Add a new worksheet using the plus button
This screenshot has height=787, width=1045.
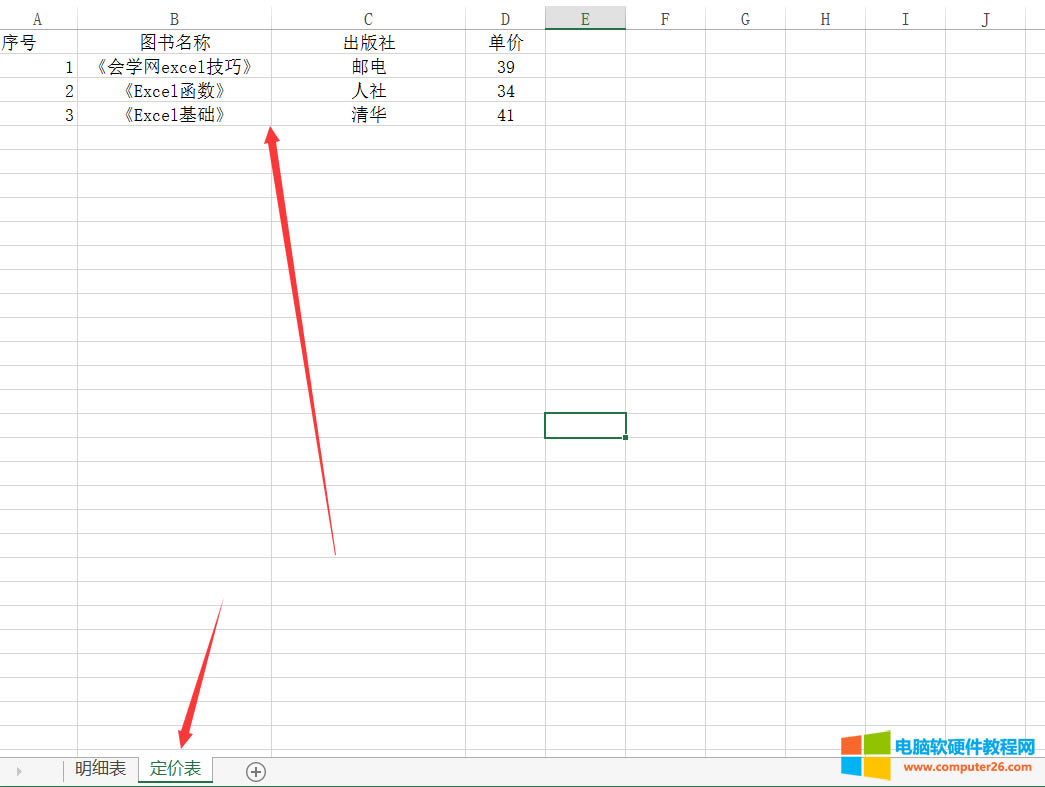255,771
